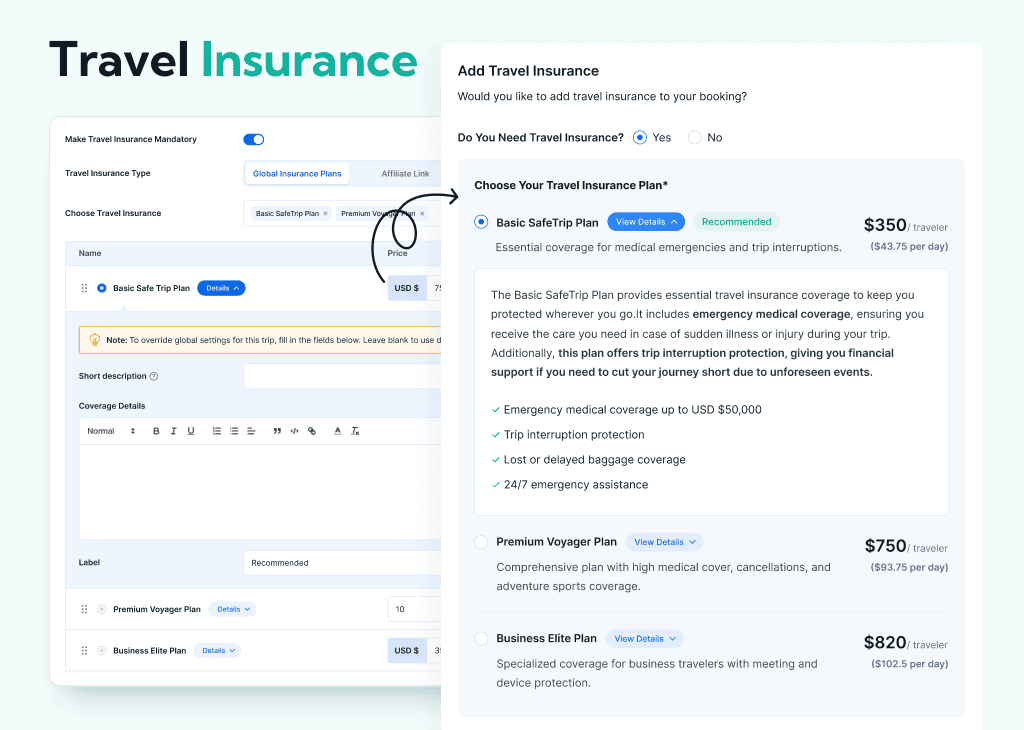Viewport: 1024px width, 730px height.
Task: Insert a bulleted list
Action: tap(234, 431)
